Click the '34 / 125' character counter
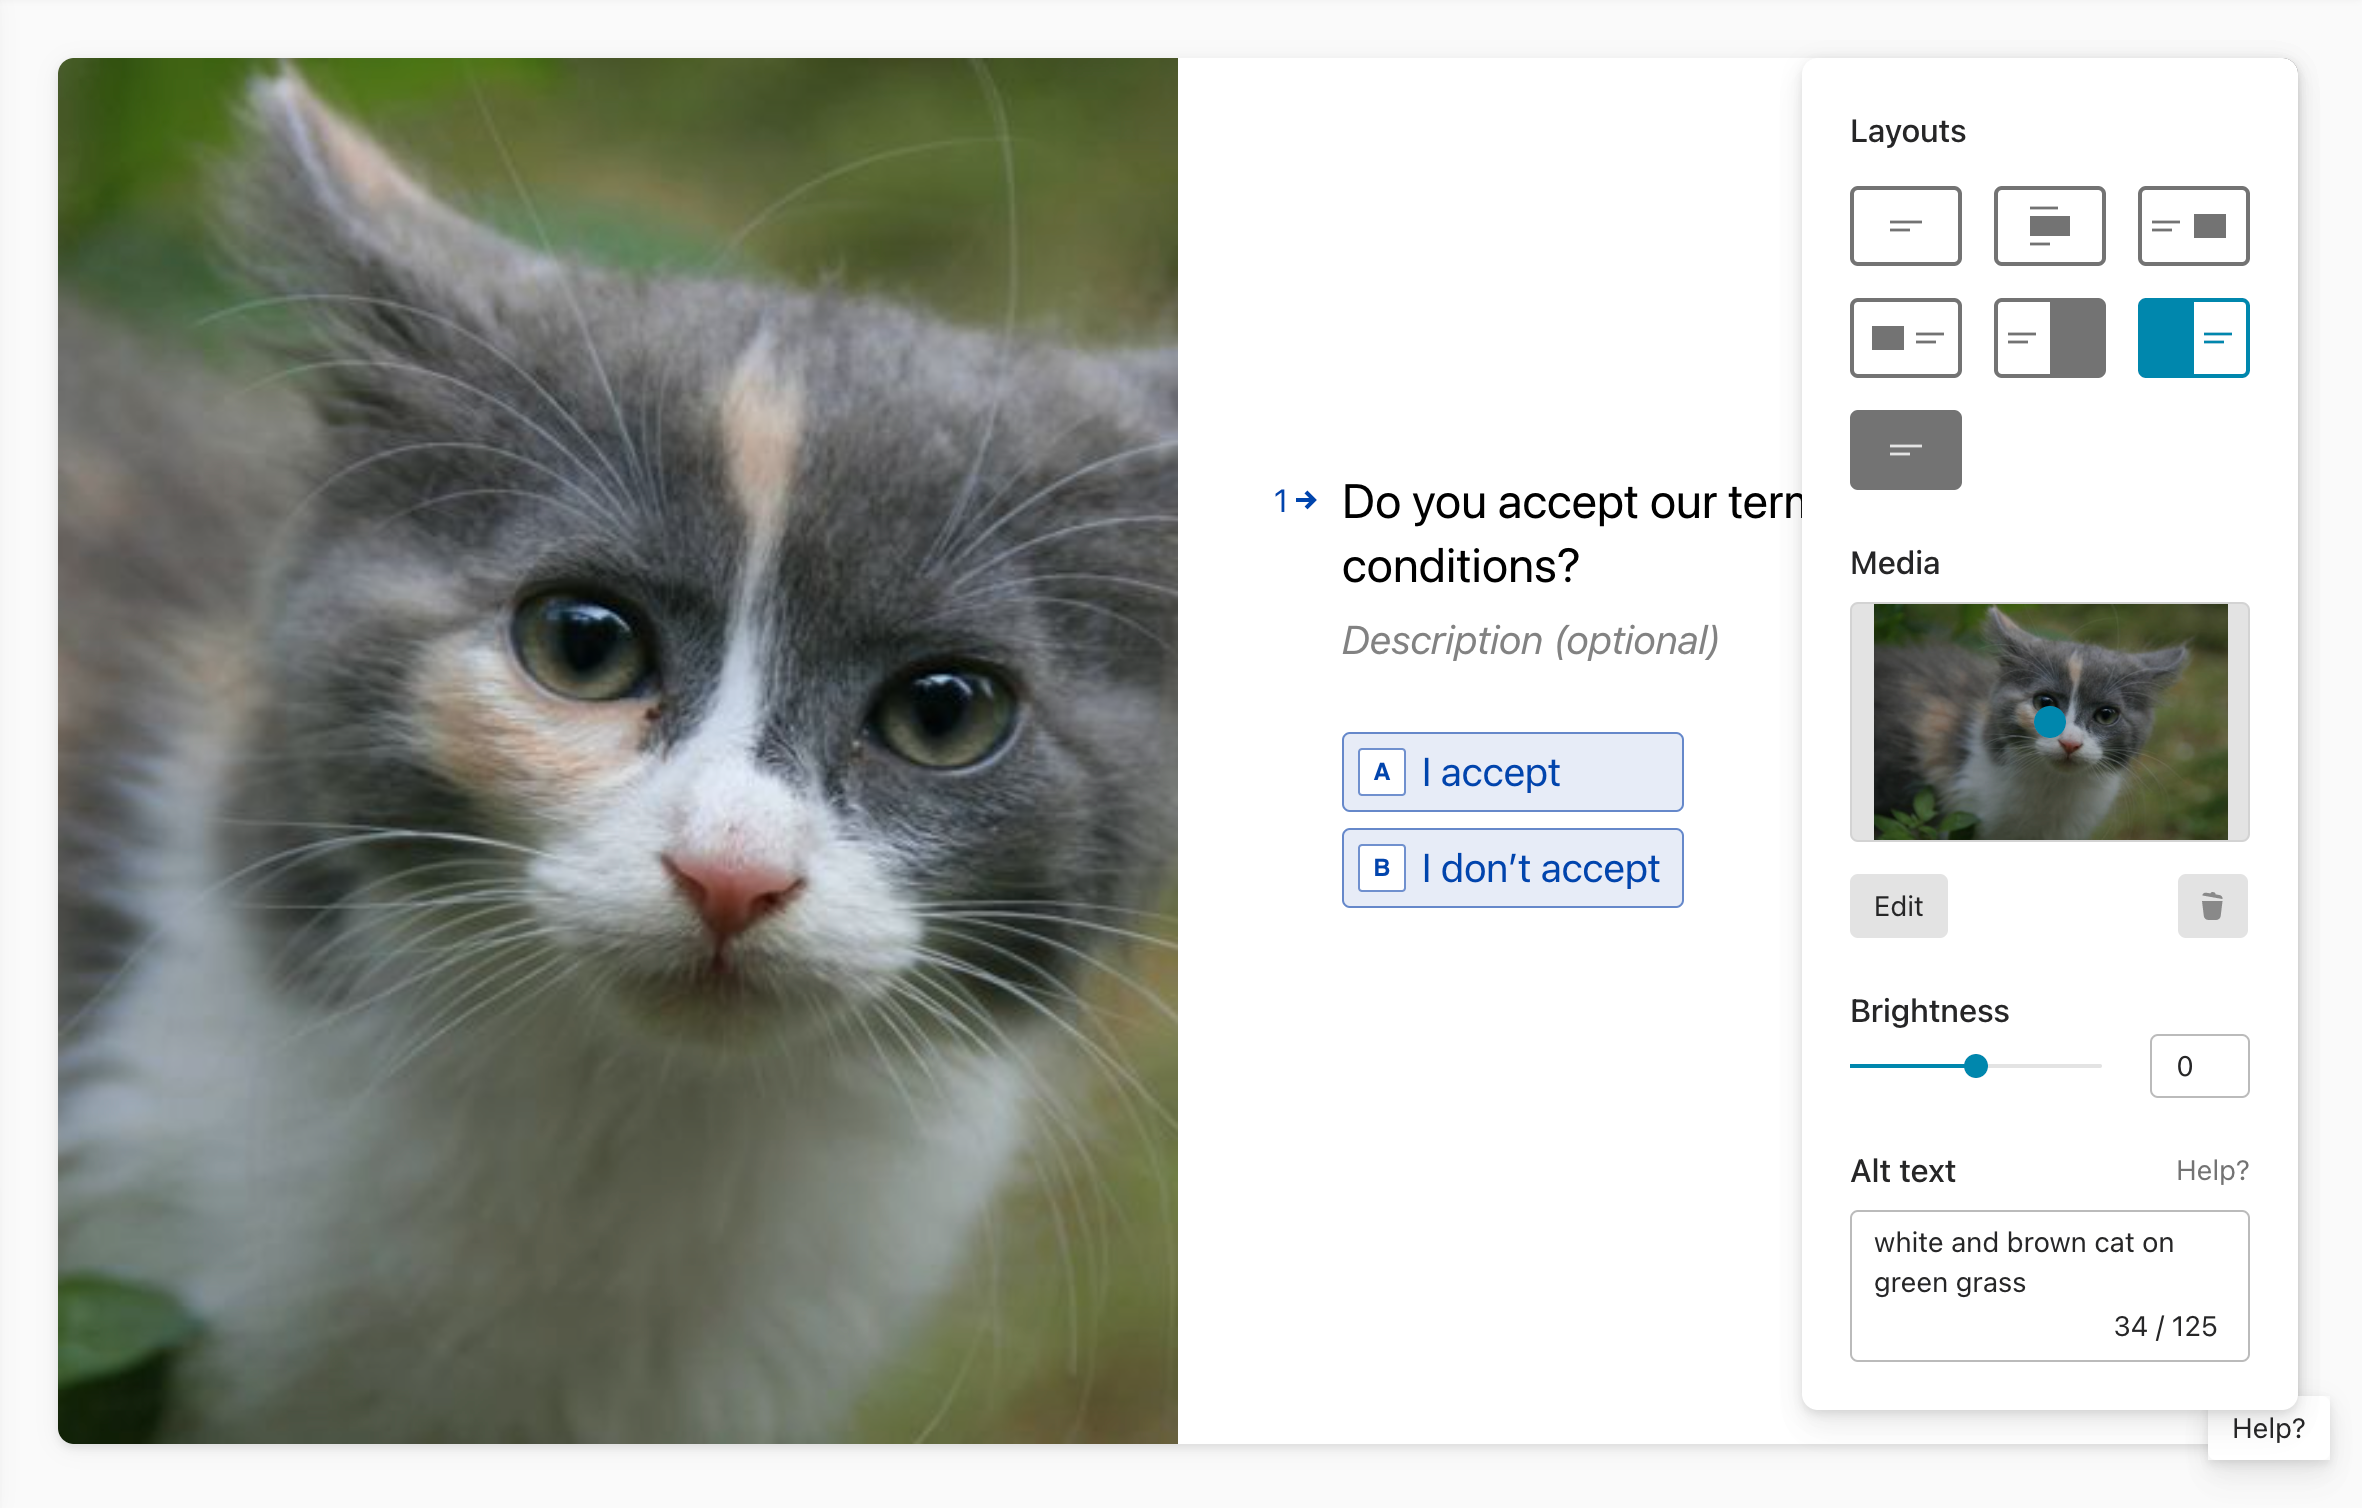The width and height of the screenshot is (2362, 1508). point(2165,1326)
